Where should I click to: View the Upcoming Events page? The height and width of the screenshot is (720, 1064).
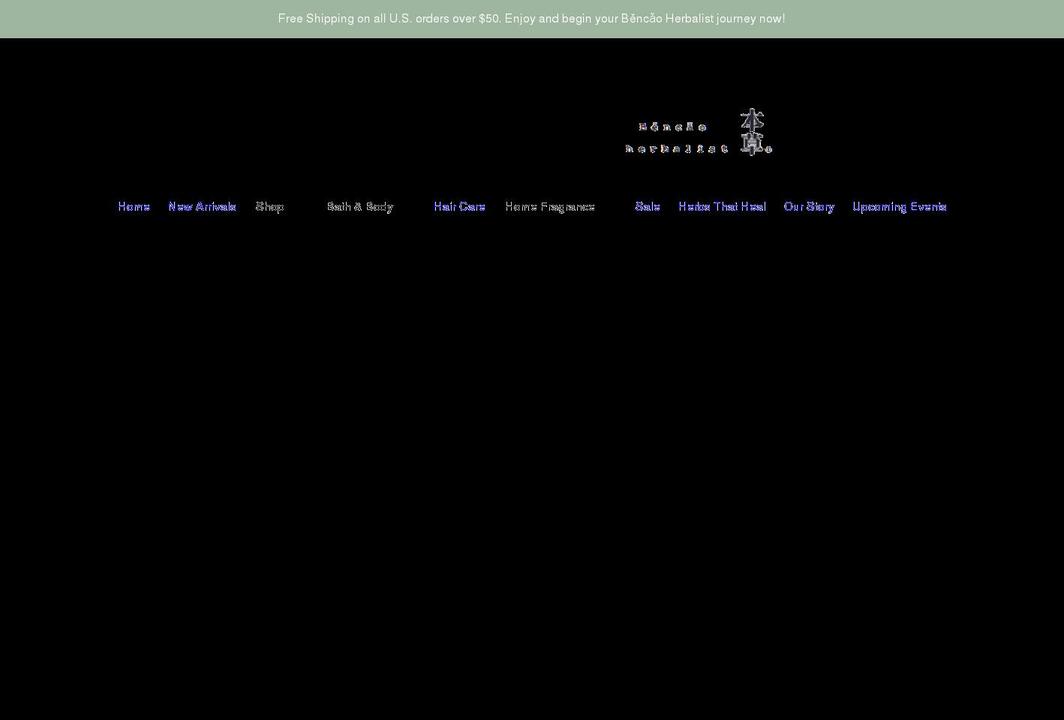898,207
